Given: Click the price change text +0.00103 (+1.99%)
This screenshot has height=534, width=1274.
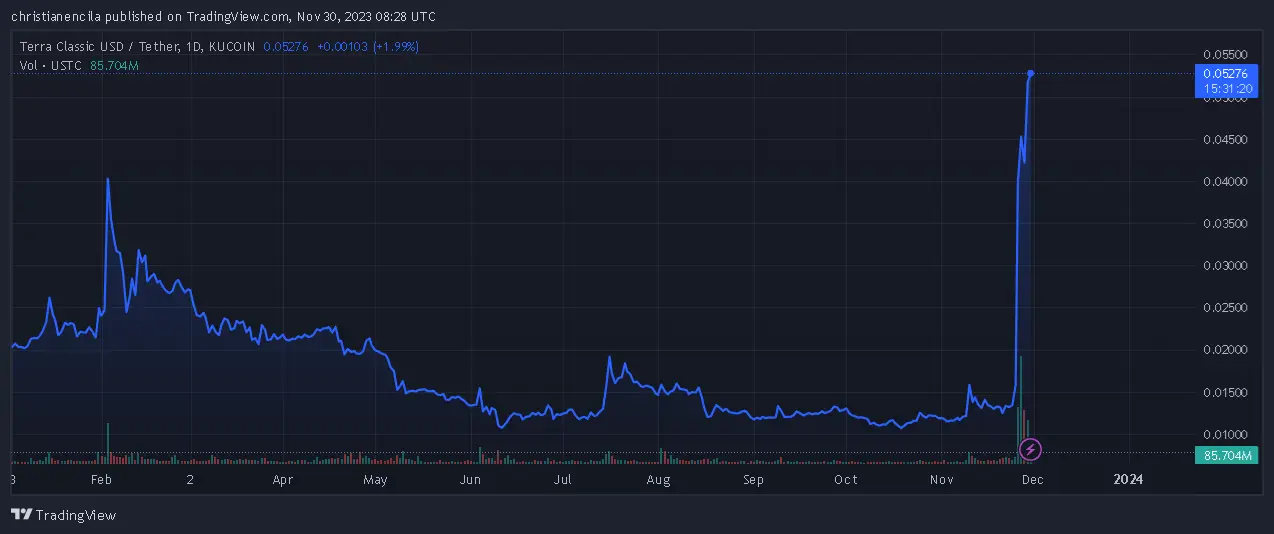Looking at the screenshot, I should [x=367, y=46].
